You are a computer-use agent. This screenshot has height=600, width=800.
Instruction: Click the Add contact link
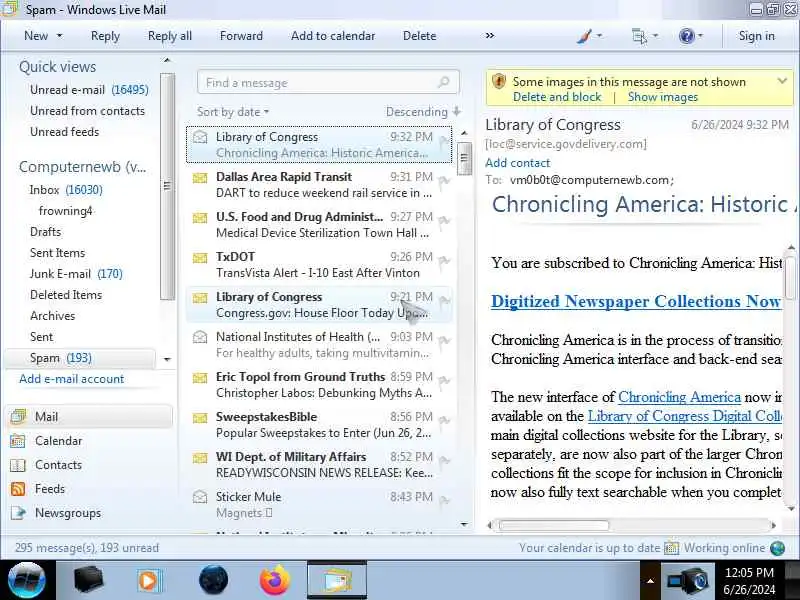coord(517,163)
